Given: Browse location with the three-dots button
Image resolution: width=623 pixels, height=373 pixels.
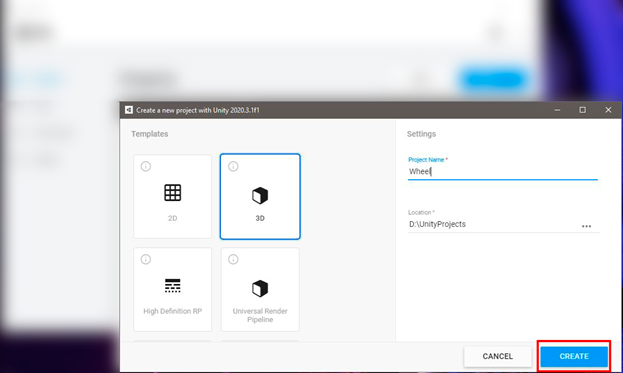Looking at the screenshot, I should (x=586, y=226).
